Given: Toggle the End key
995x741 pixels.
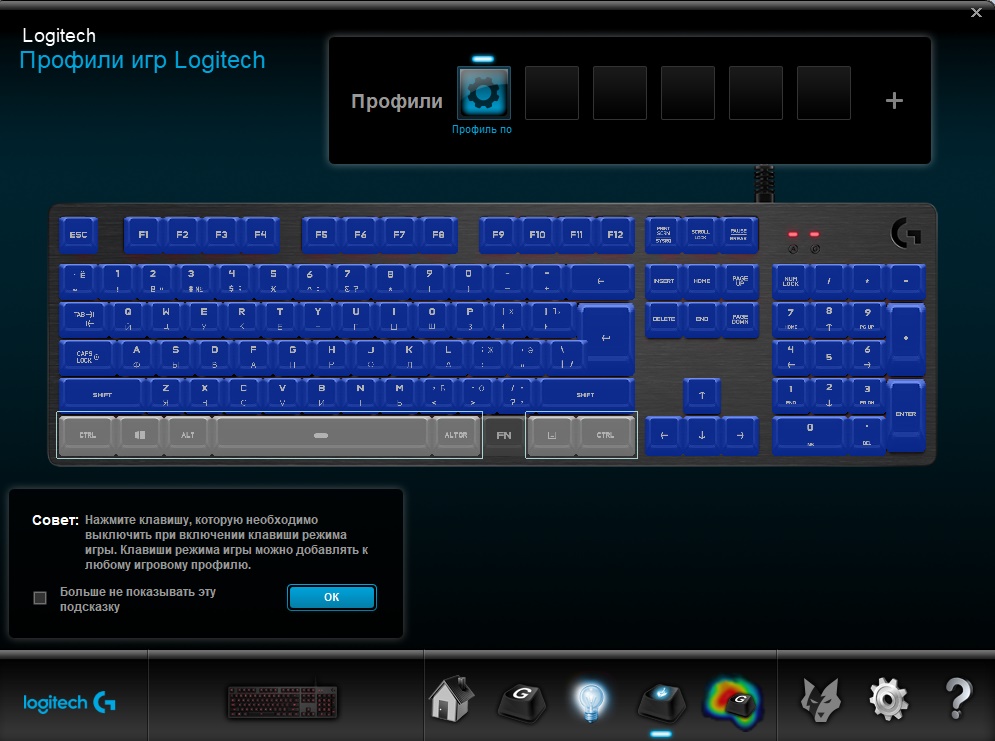Looking at the screenshot, I should (702, 319).
